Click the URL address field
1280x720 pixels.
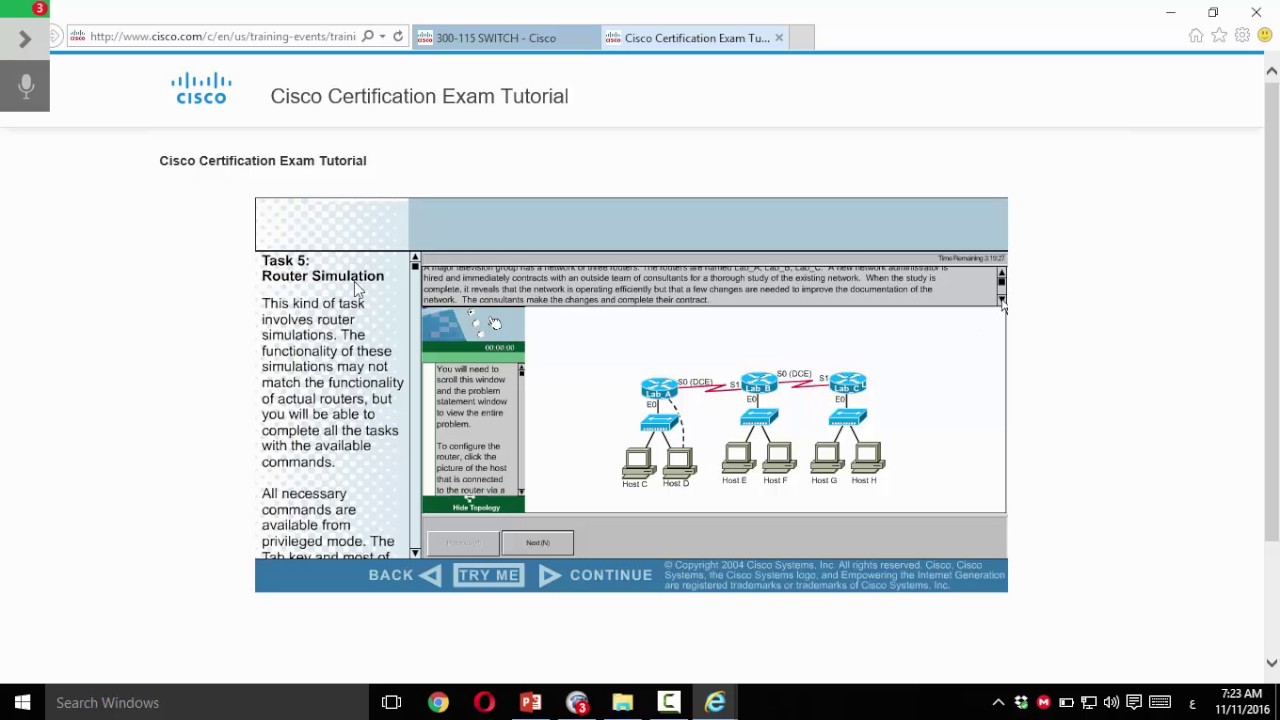[x=222, y=37]
